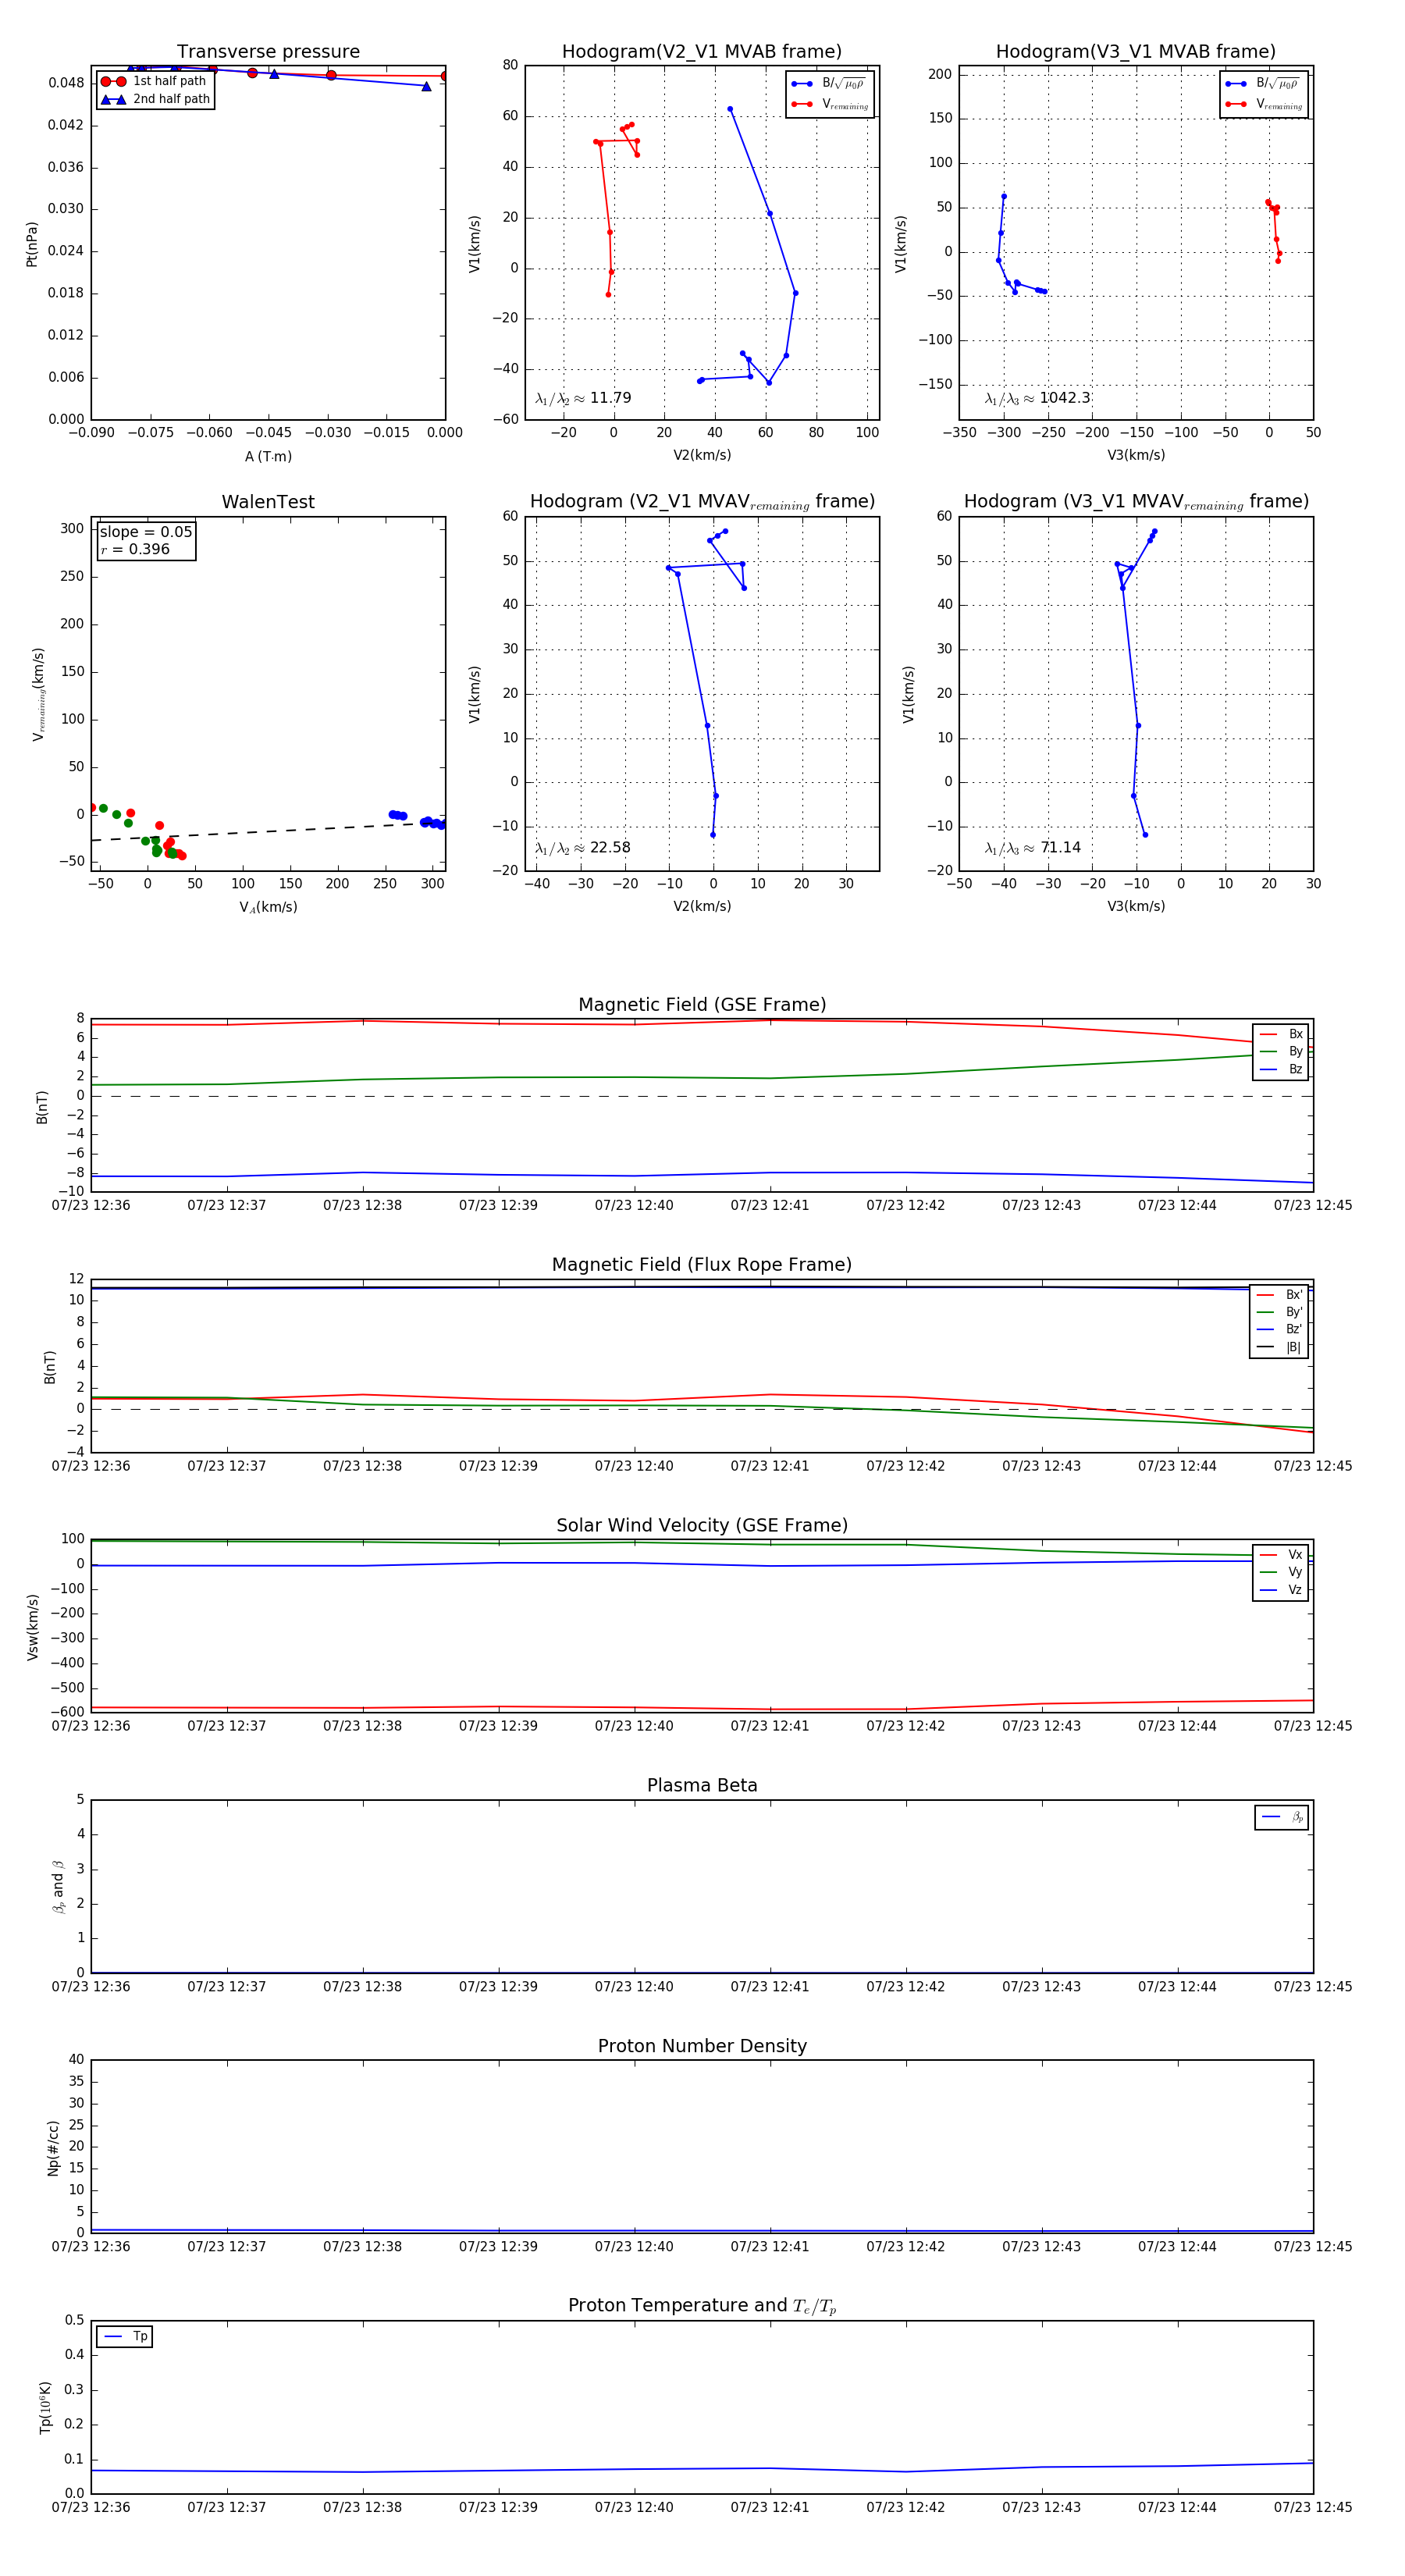Click the "V_A(km/s)" x-axis label of WalenTest
Viewport: 1405px width, 2576px height.
pos(268,907)
